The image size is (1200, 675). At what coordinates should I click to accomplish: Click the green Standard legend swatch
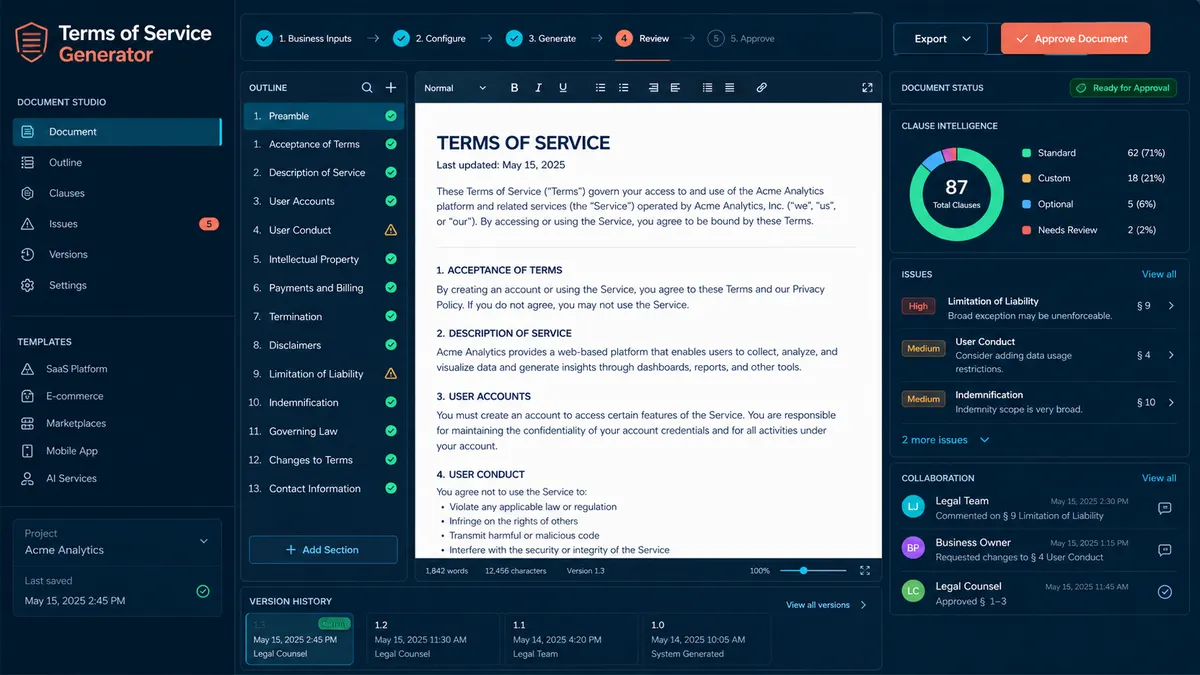[x=1027, y=153]
